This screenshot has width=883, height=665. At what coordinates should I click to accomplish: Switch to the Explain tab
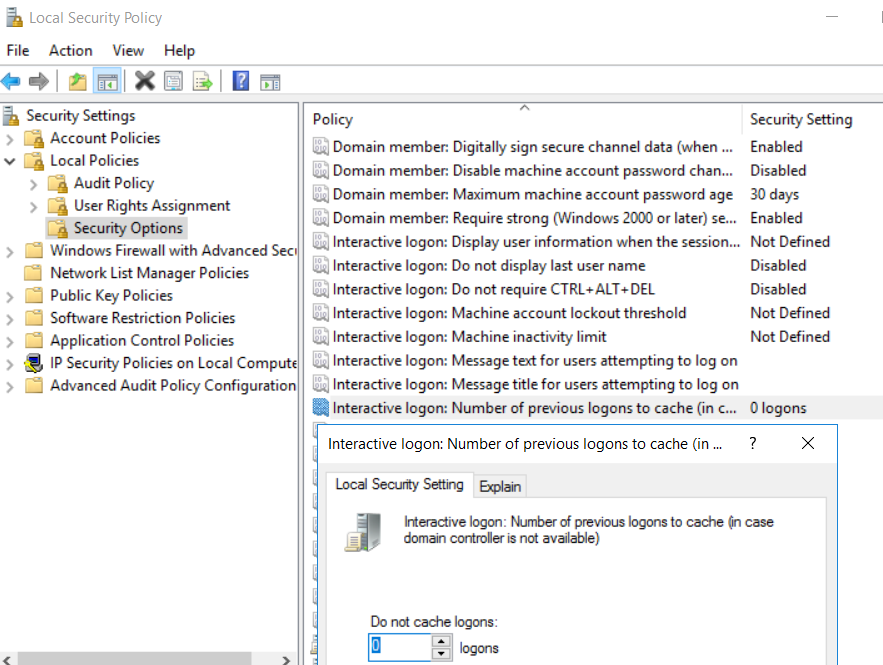500,485
